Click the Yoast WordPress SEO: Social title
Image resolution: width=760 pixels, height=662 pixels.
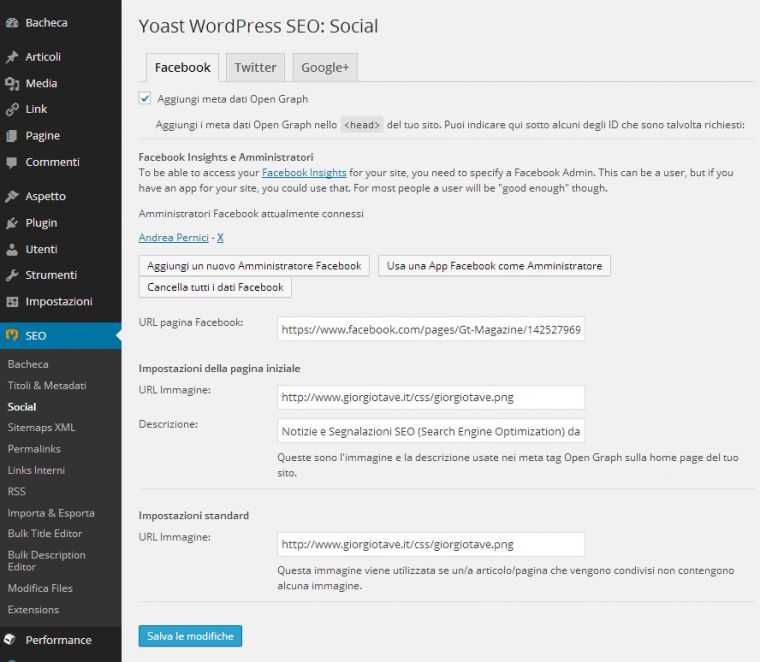pos(258,26)
